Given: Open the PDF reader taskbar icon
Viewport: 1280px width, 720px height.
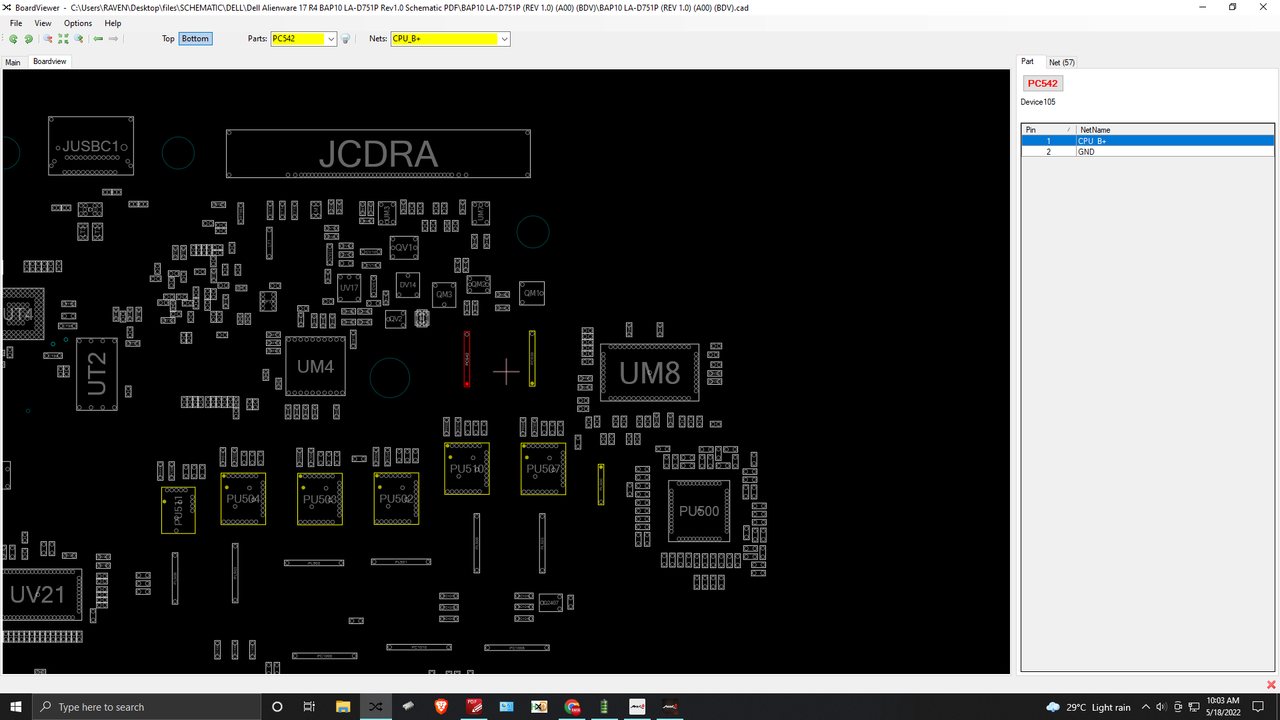Looking at the screenshot, I should (474, 707).
